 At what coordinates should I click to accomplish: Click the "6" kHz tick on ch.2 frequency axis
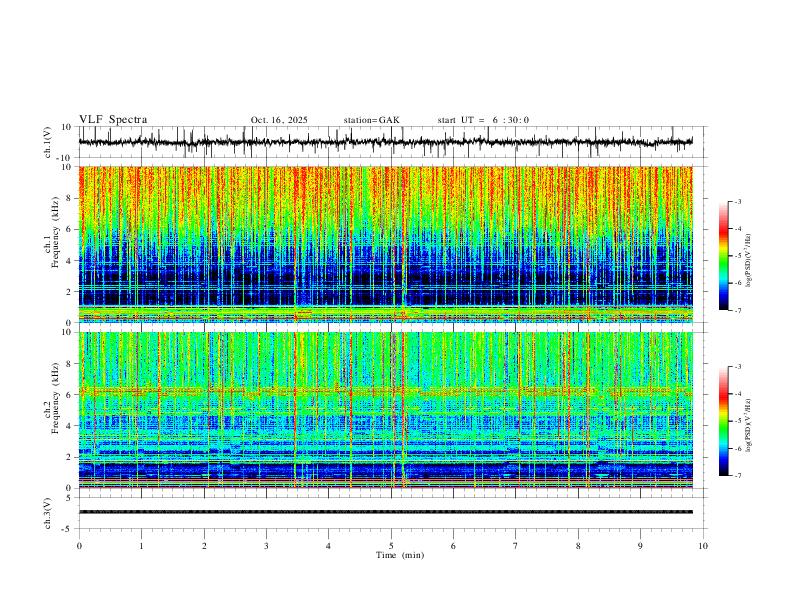click(70, 395)
